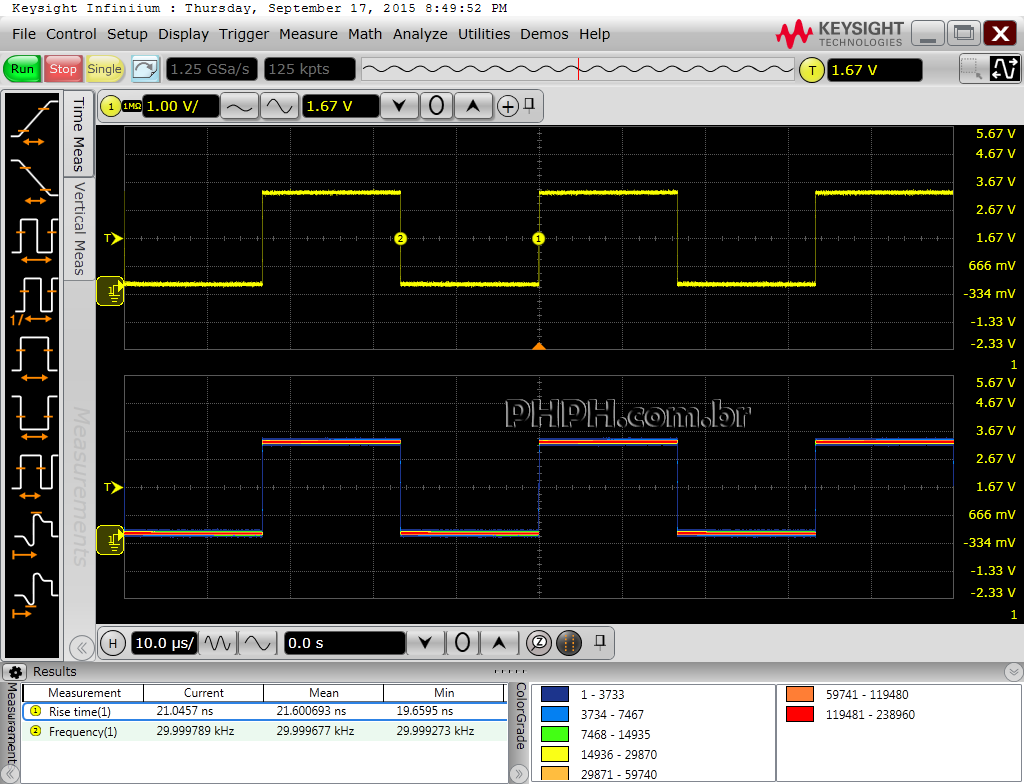Click the red 119481 - 238960 color swatch

tap(800, 714)
